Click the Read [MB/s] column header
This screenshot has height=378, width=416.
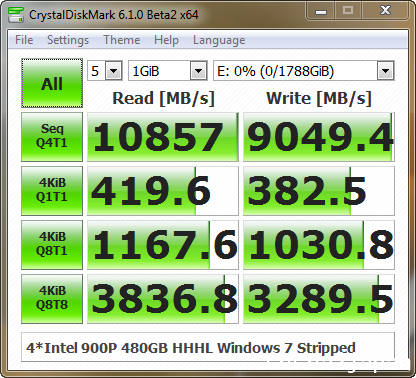click(163, 98)
